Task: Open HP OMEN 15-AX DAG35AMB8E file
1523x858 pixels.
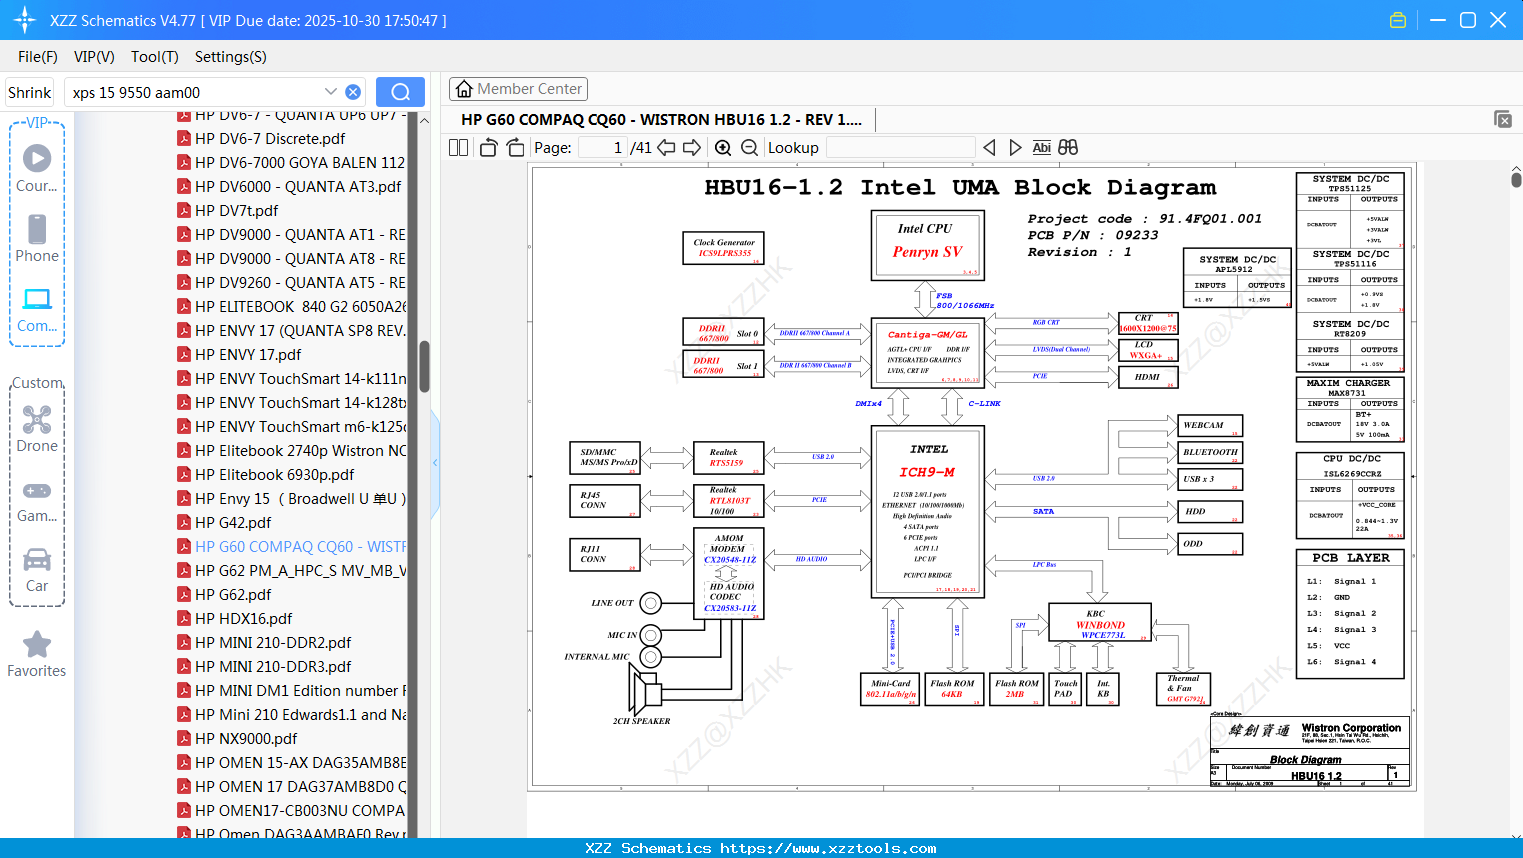Action: click(x=291, y=763)
